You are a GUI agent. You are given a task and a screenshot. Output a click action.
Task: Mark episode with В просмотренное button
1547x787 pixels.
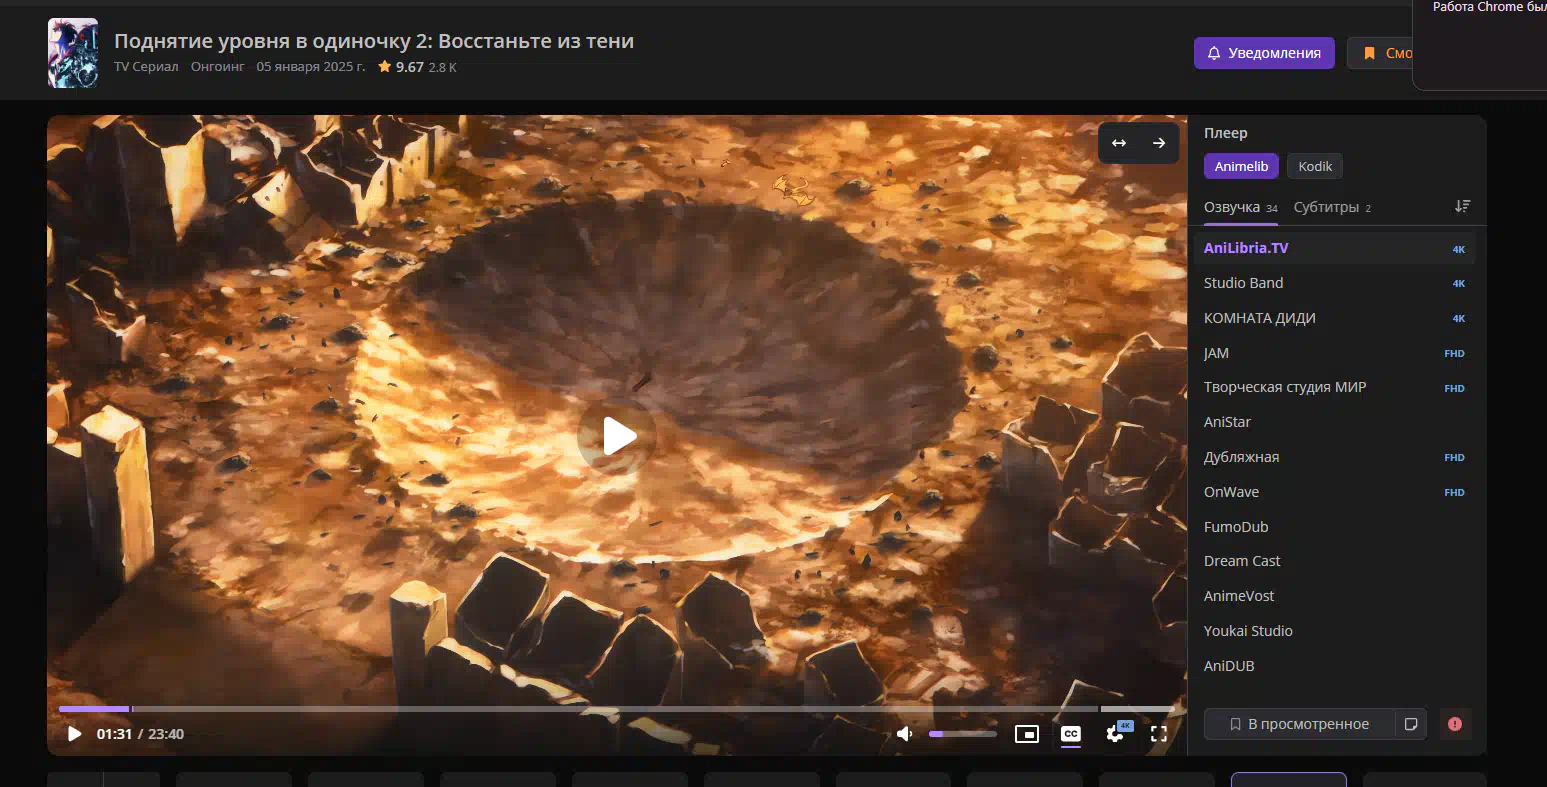(x=1299, y=724)
